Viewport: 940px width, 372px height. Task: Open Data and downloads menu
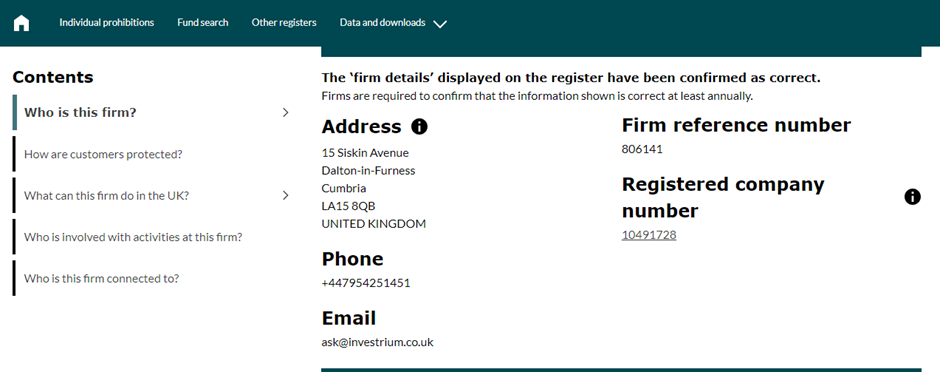click(382, 23)
